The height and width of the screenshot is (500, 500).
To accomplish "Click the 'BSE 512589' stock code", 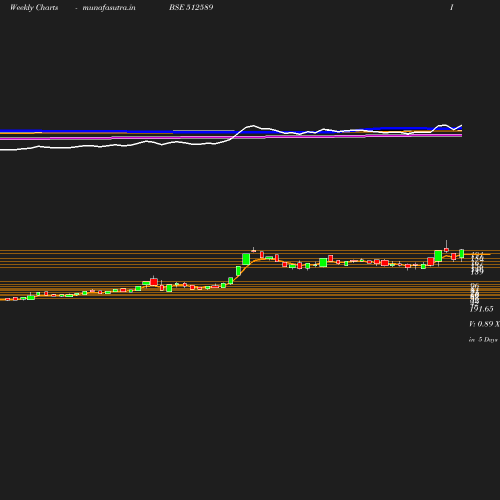I will pyautogui.click(x=191, y=7).
